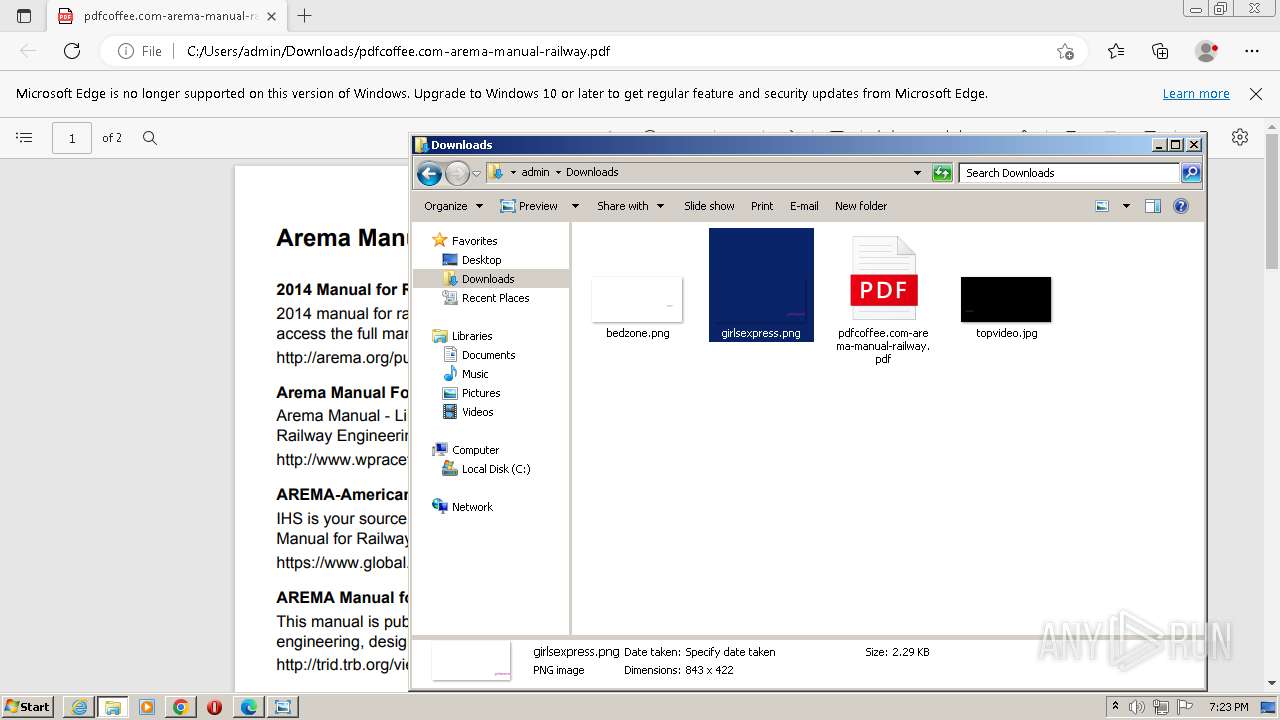Open Opera from the taskbar
This screenshot has height=720, width=1280.
coord(214,707)
